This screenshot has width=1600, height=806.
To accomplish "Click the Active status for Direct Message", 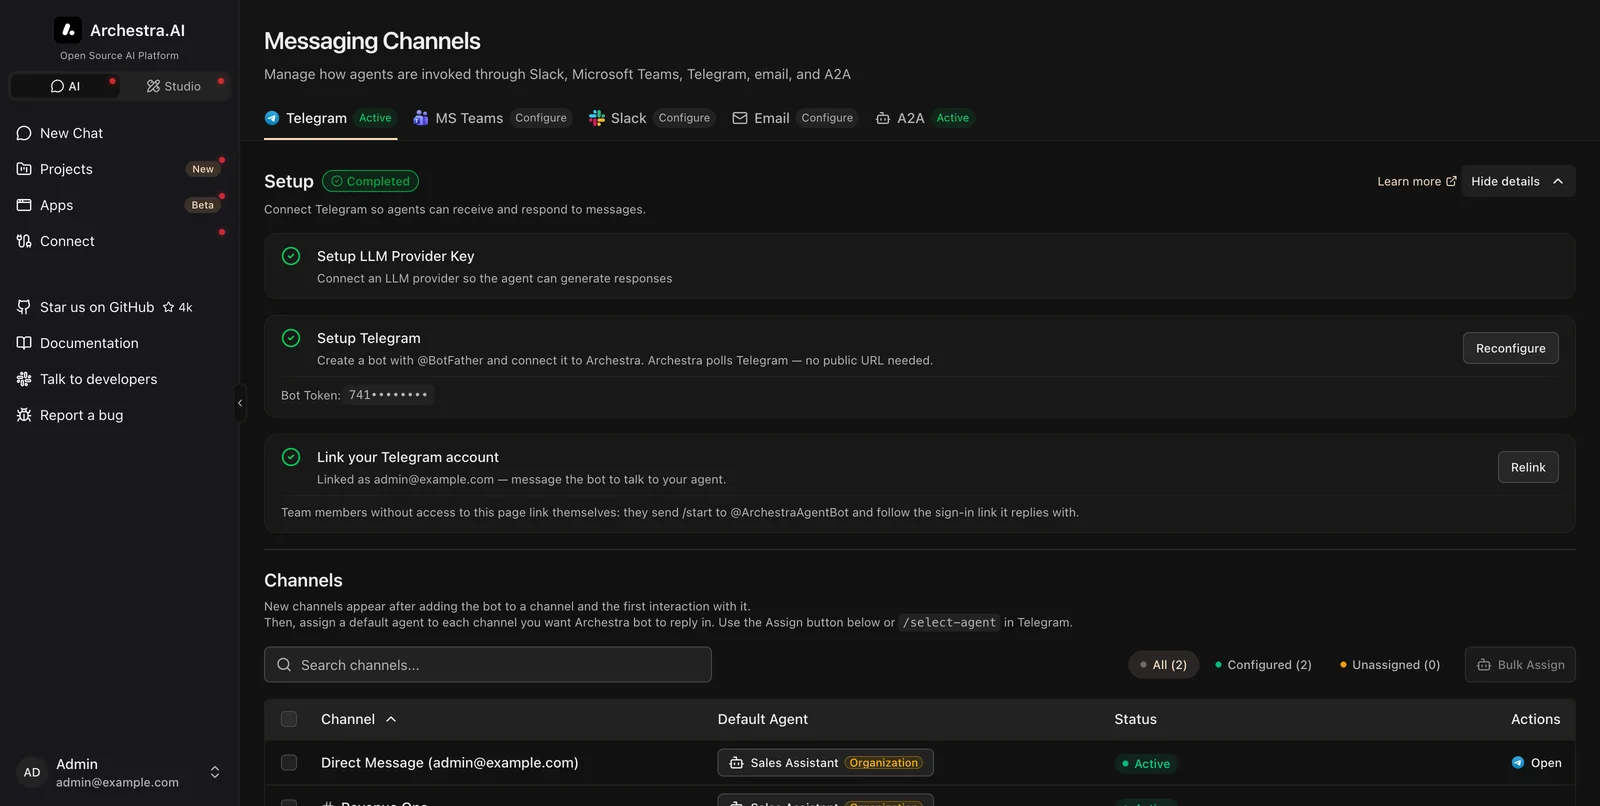I will tap(1146, 764).
